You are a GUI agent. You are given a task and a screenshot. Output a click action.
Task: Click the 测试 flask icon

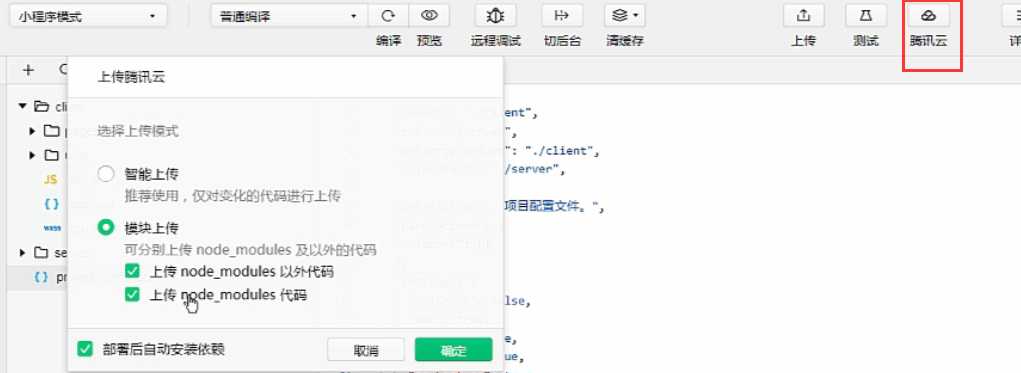pyautogui.click(x=866, y=16)
